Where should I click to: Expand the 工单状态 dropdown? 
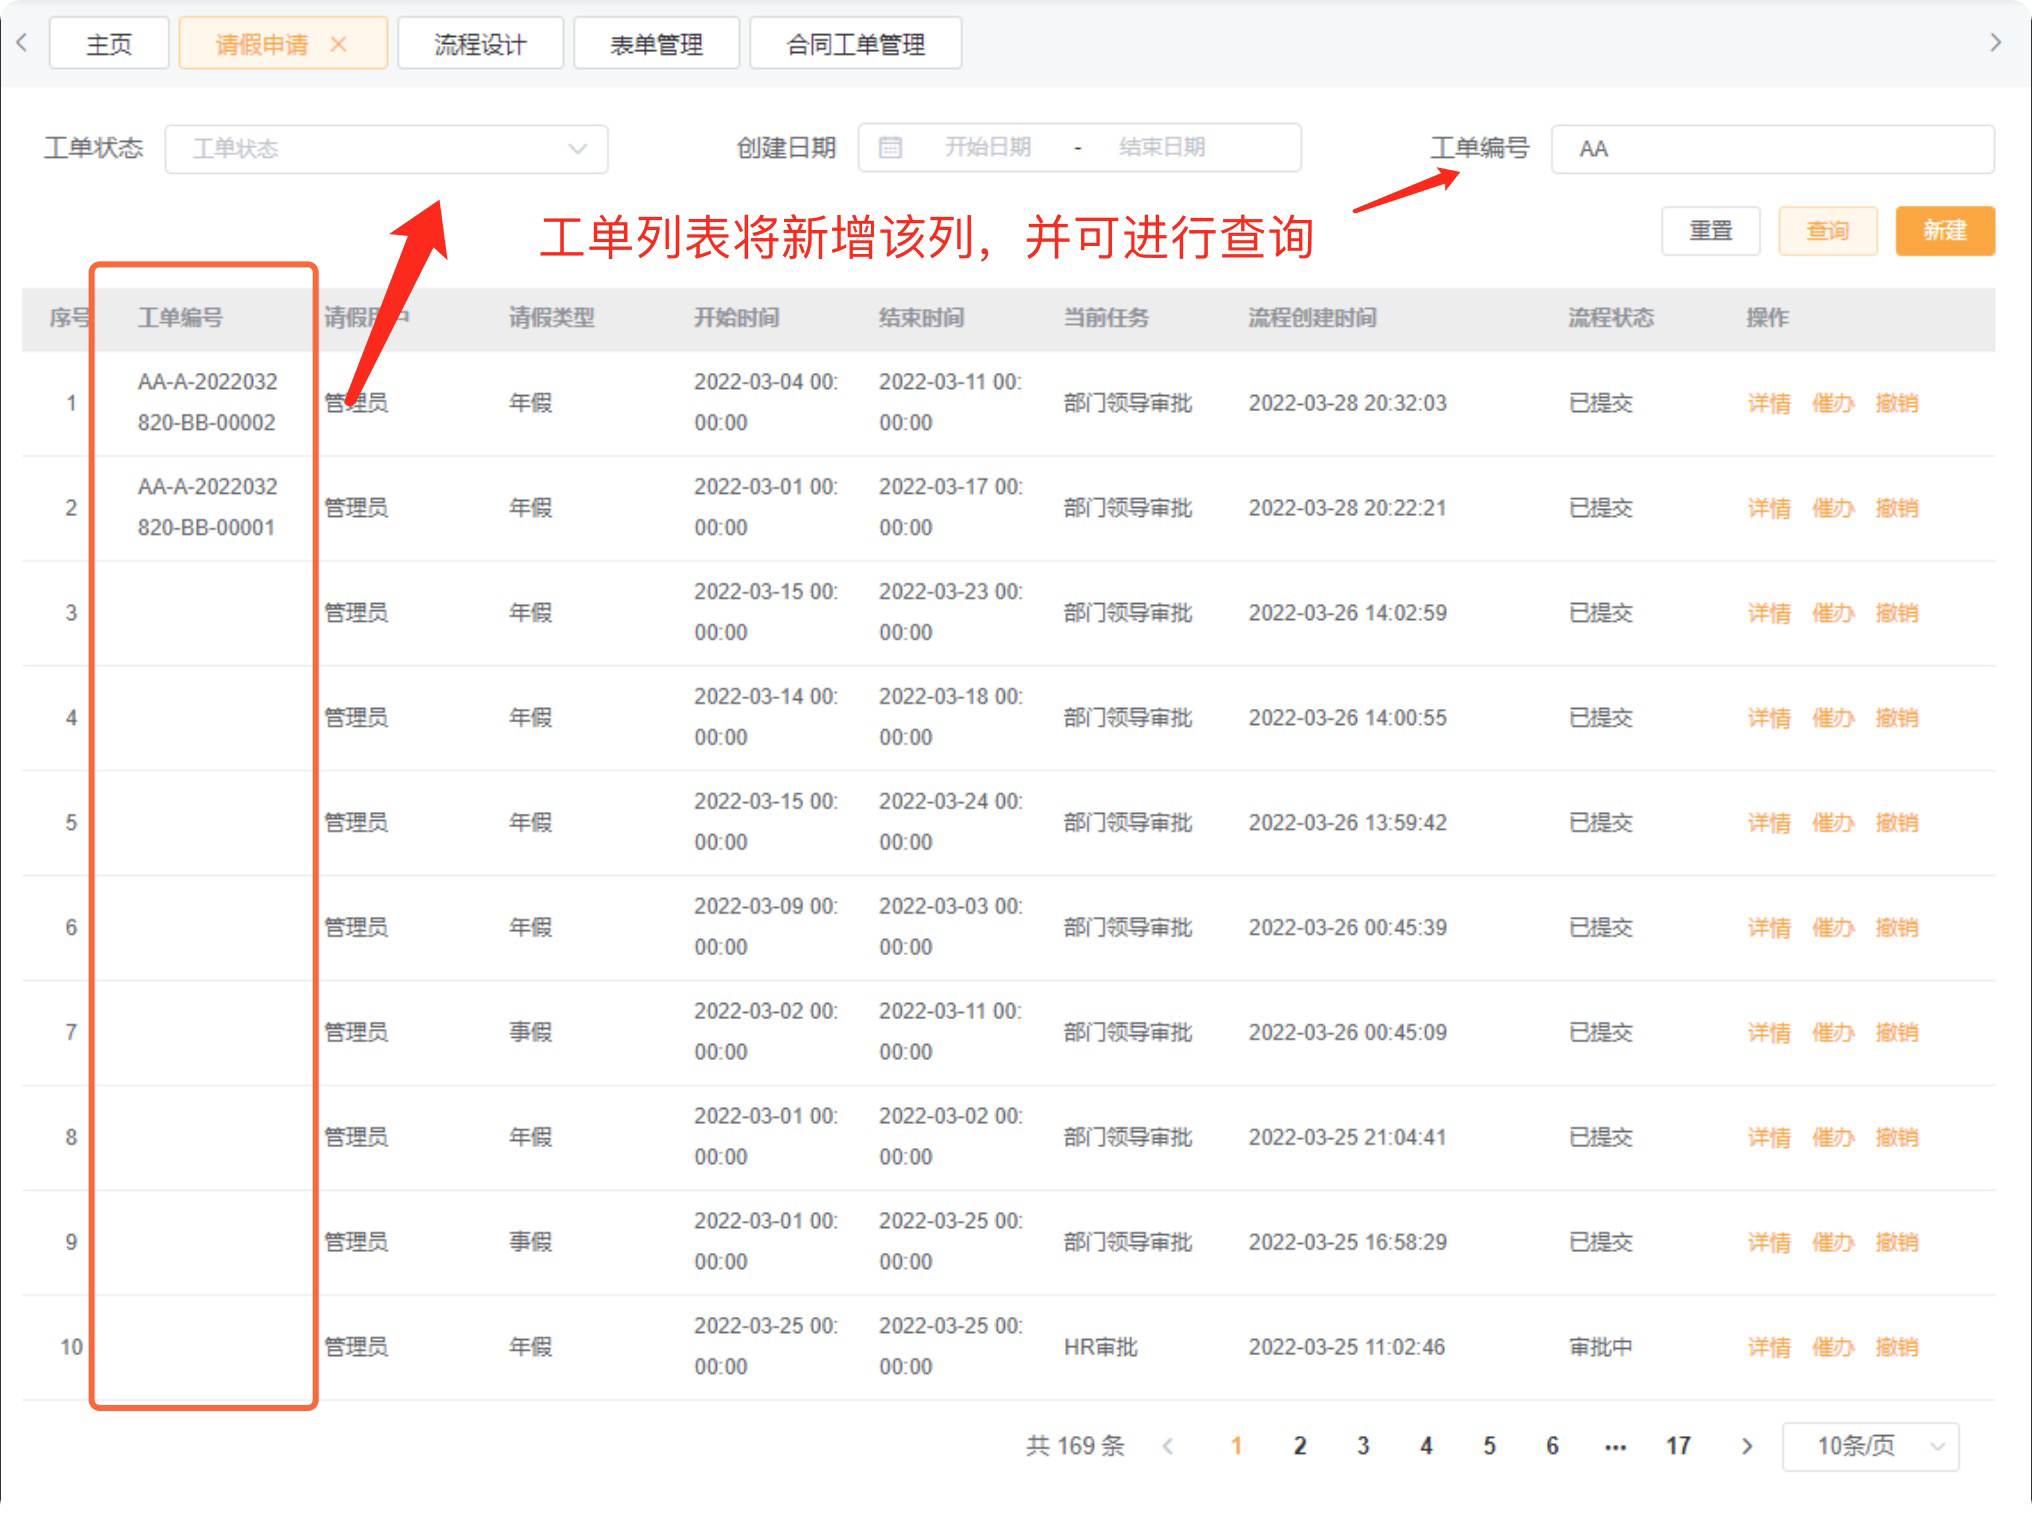pos(386,149)
